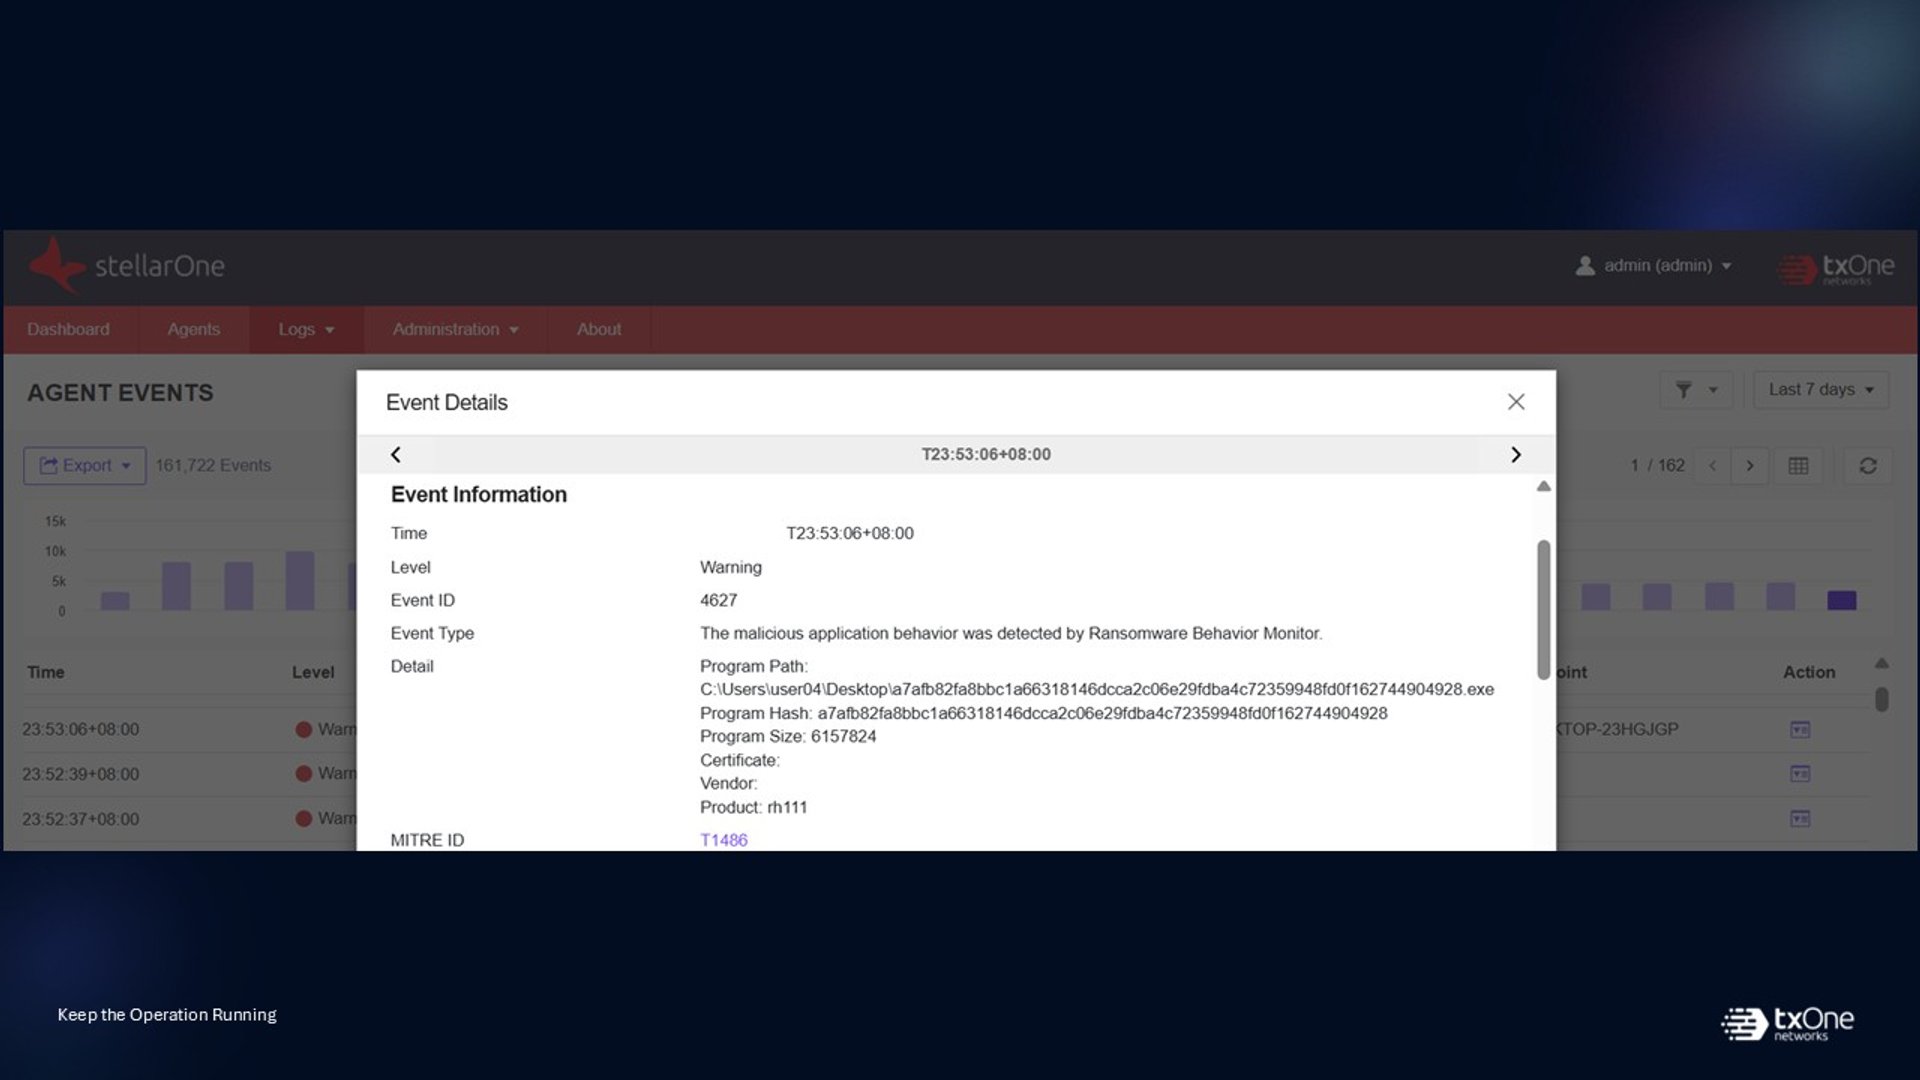
Task: Open the filter funnel dropdown
Action: click(x=1696, y=390)
